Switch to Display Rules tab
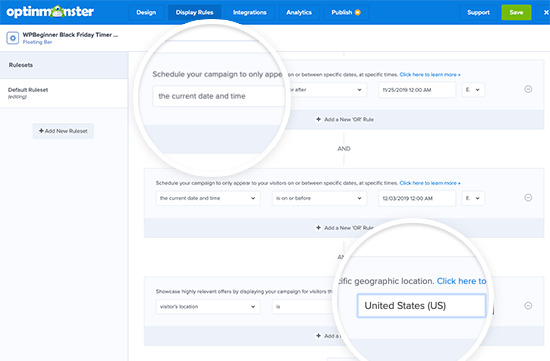Screen dimensions: 550x361 (194, 12)
